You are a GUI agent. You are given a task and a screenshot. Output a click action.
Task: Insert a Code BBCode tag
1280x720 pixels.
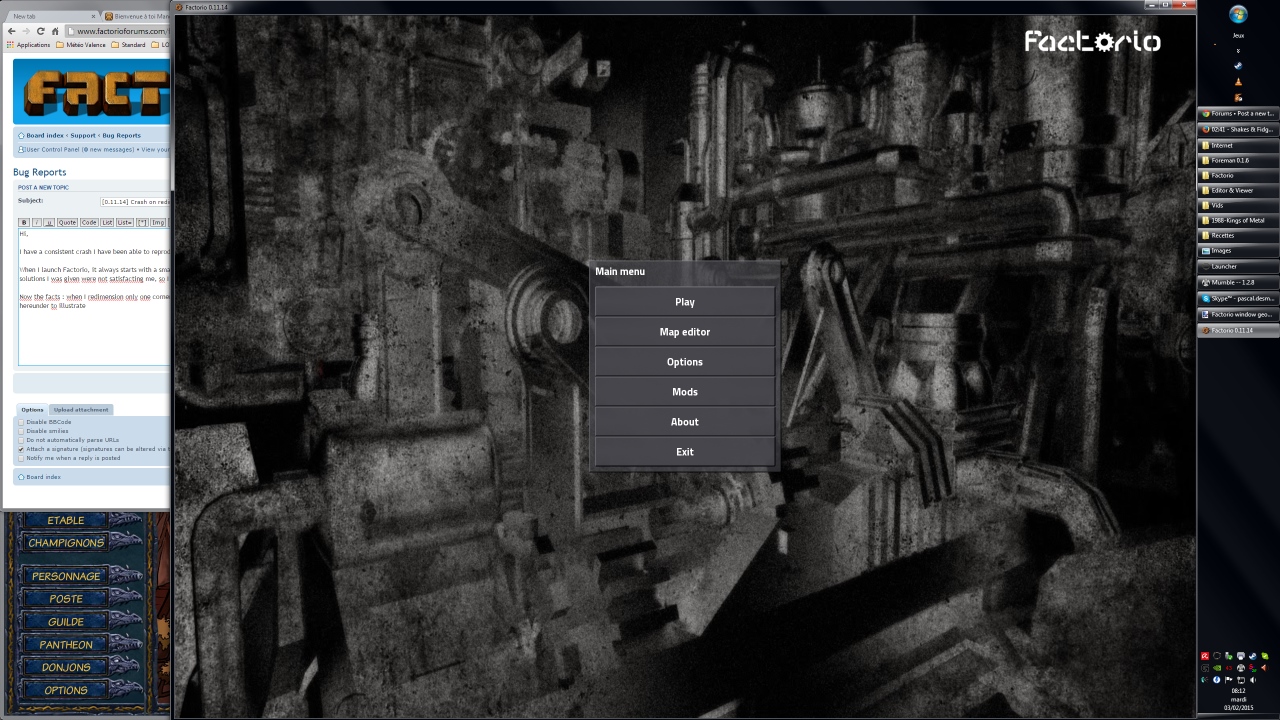[89, 222]
